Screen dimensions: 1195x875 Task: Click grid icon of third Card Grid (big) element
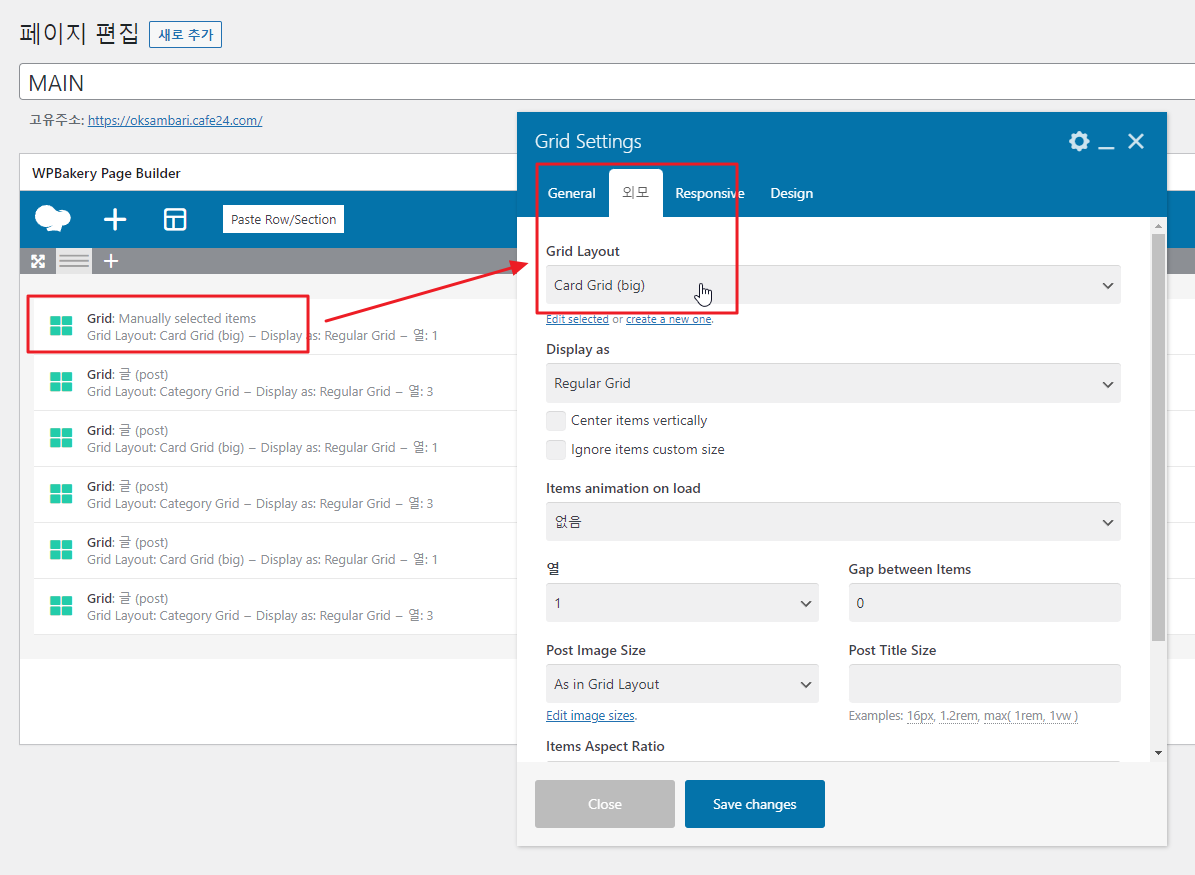coord(61,550)
